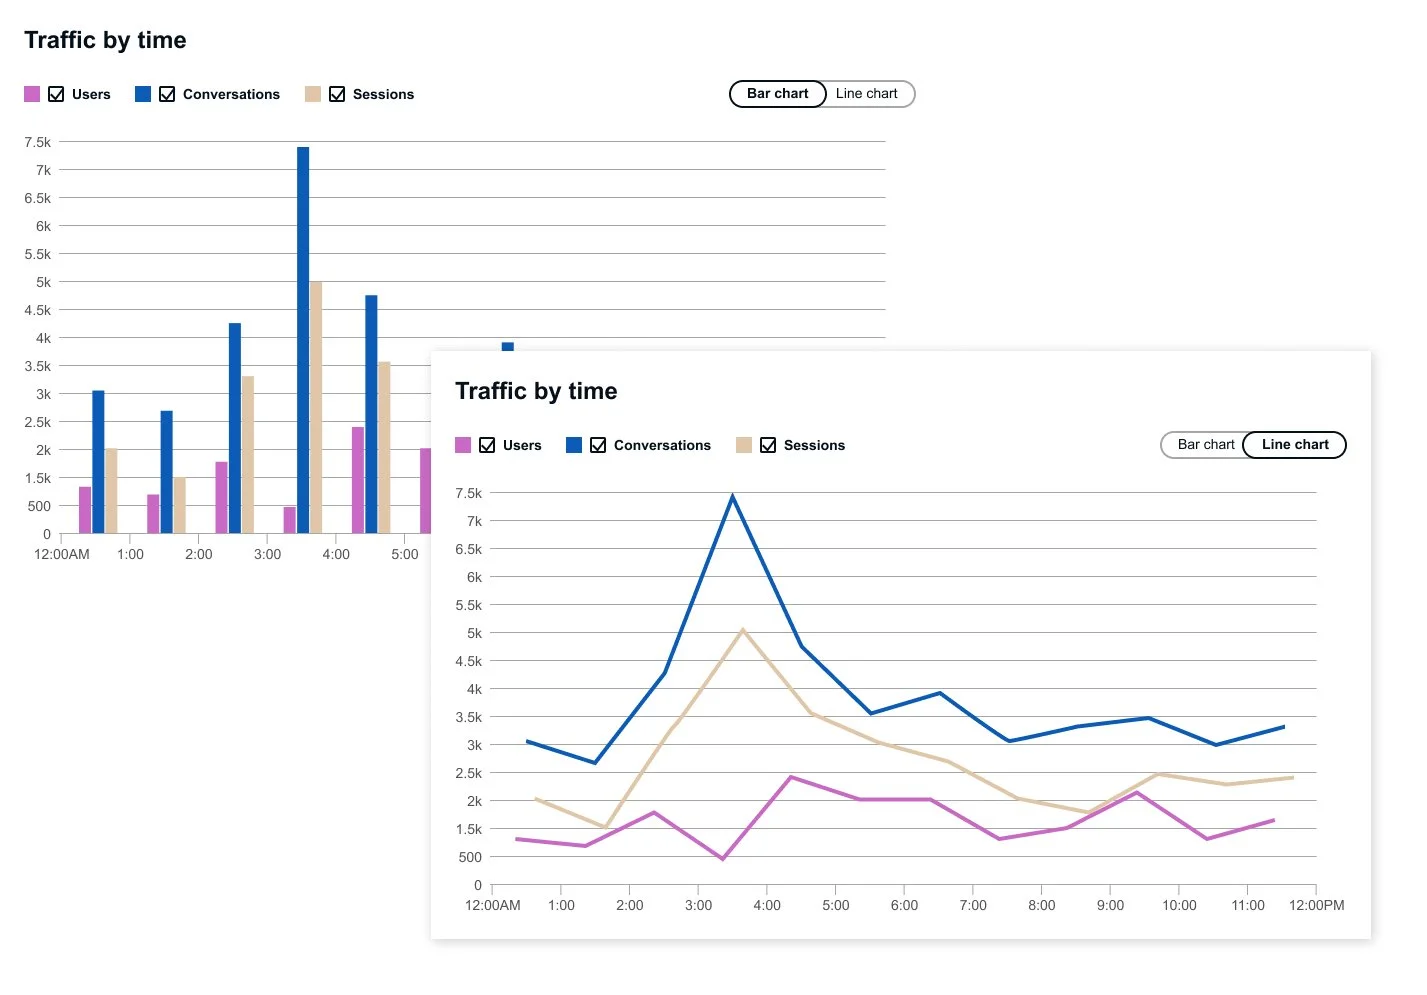Screen dimensions: 1427x995
Task: Click the tan Sessions swatch in bar chart legend
Action: click(313, 94)
